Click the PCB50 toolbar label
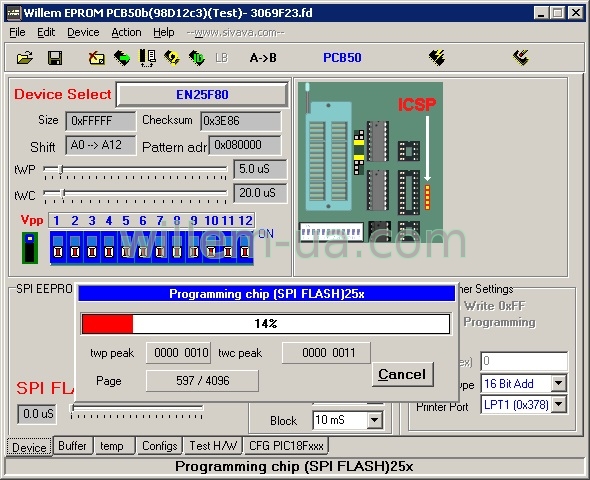The height and width of the screenshot is (480, 590). click(x=342, y=58)
